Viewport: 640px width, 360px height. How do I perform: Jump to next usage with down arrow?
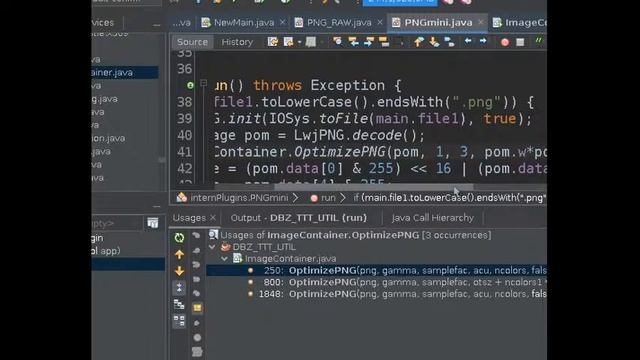179,271
